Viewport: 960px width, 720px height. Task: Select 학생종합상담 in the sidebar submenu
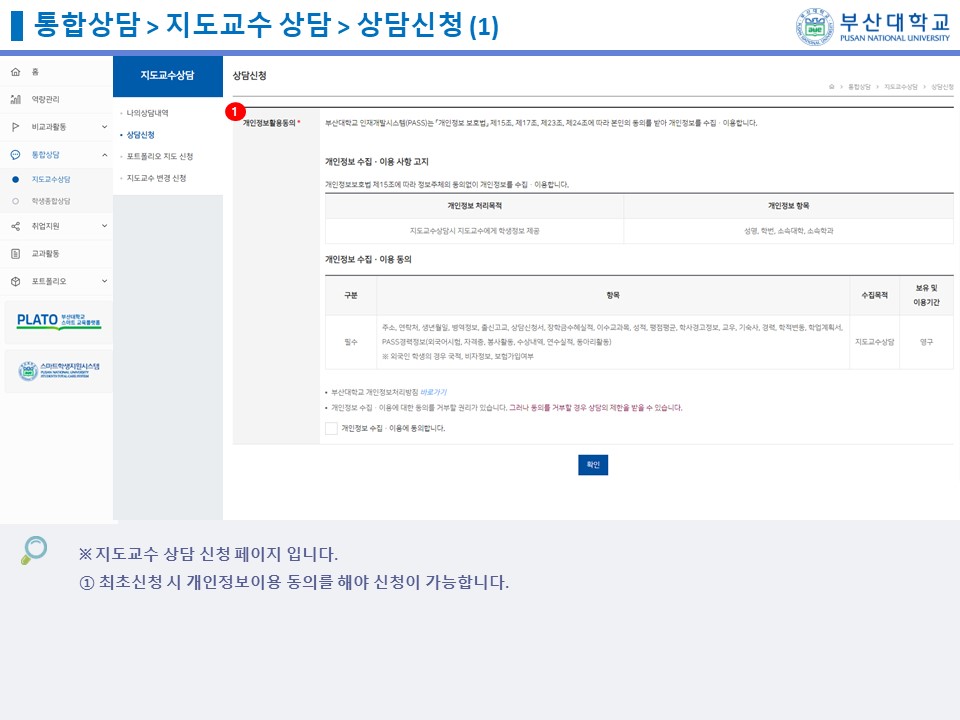pyautogui.click(x=51, y=201)
